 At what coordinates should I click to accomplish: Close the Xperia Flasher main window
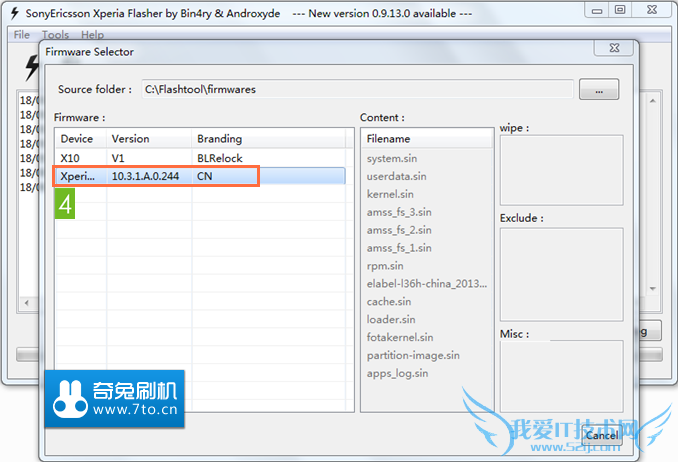coord(652,10)
